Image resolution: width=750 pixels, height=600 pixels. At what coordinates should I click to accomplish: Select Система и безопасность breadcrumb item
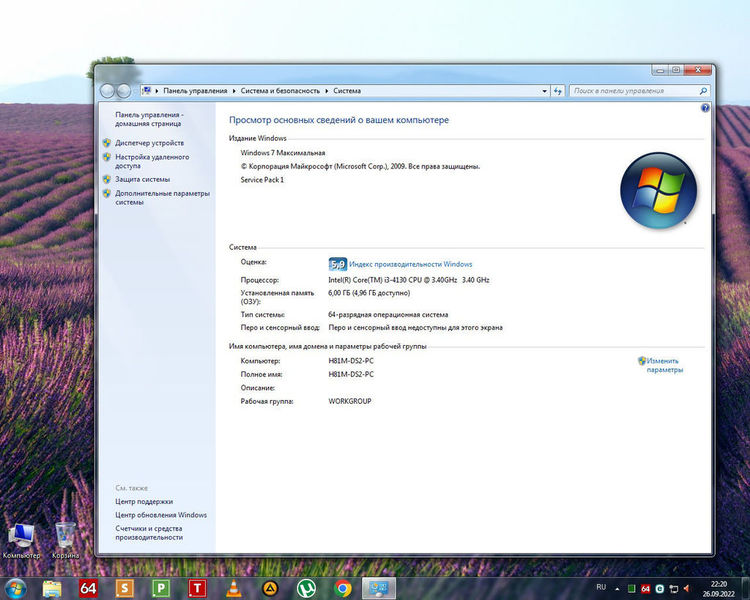click(278, 91)
